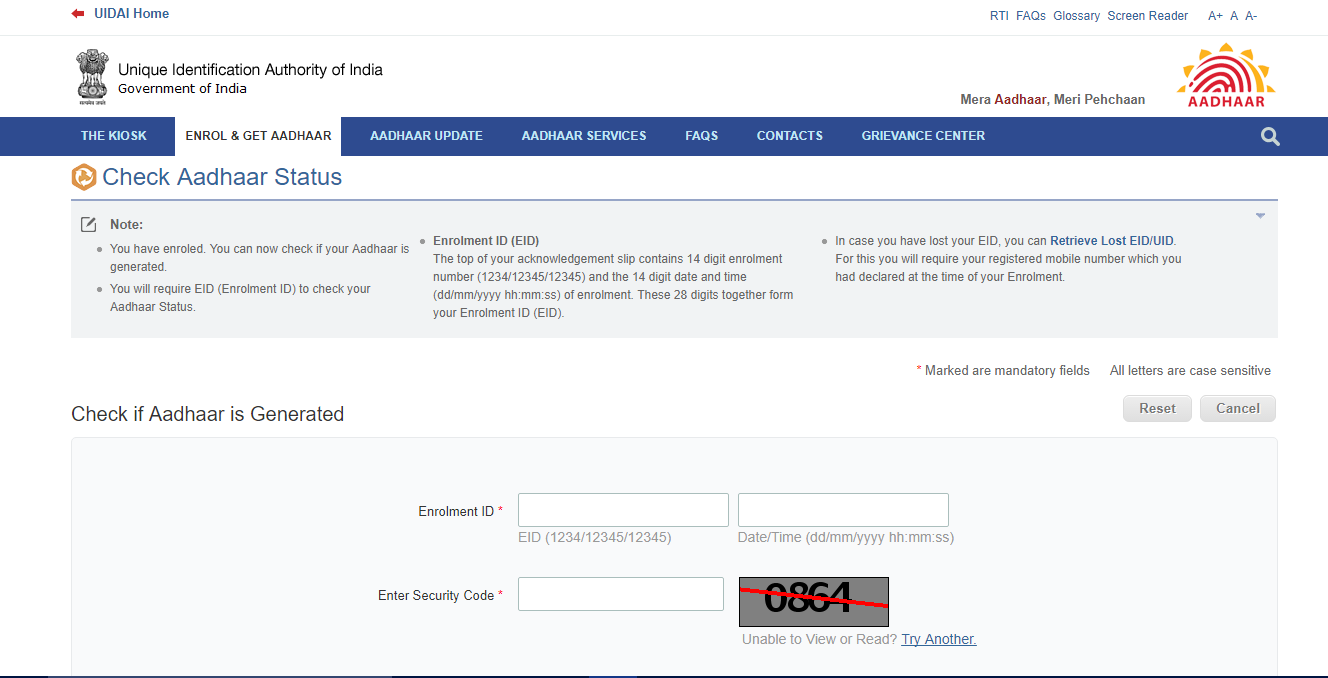Open the AADHAAR SERVICES tab
The width and height of the screenshot is (1328, 678).
583,136
